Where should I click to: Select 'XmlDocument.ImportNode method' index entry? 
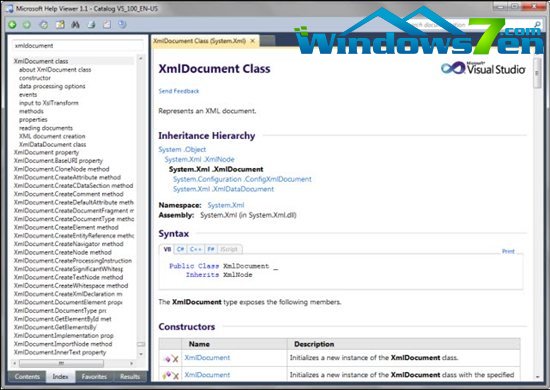pos(63,344)
